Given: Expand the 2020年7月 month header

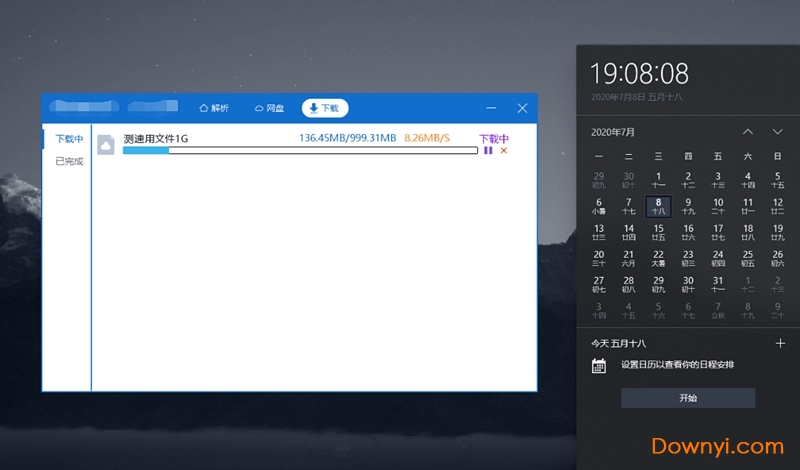Looking at the screenshot, I should point(613,132).
